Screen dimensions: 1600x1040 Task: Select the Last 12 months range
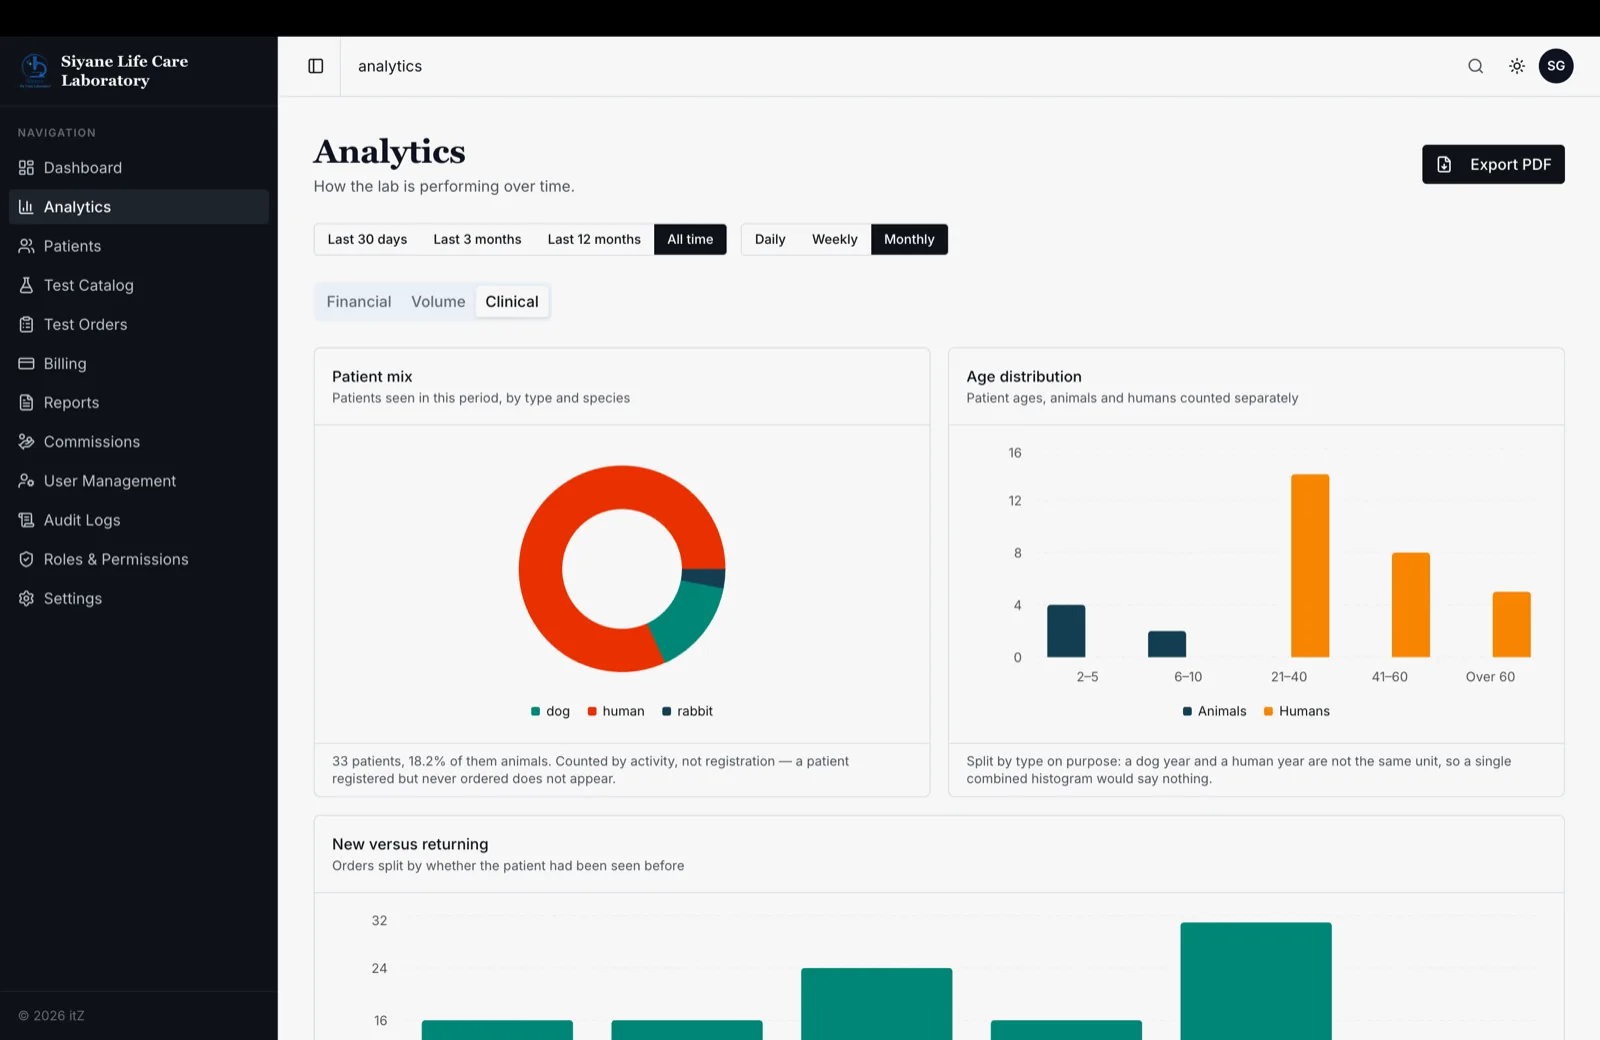point(594,239)
